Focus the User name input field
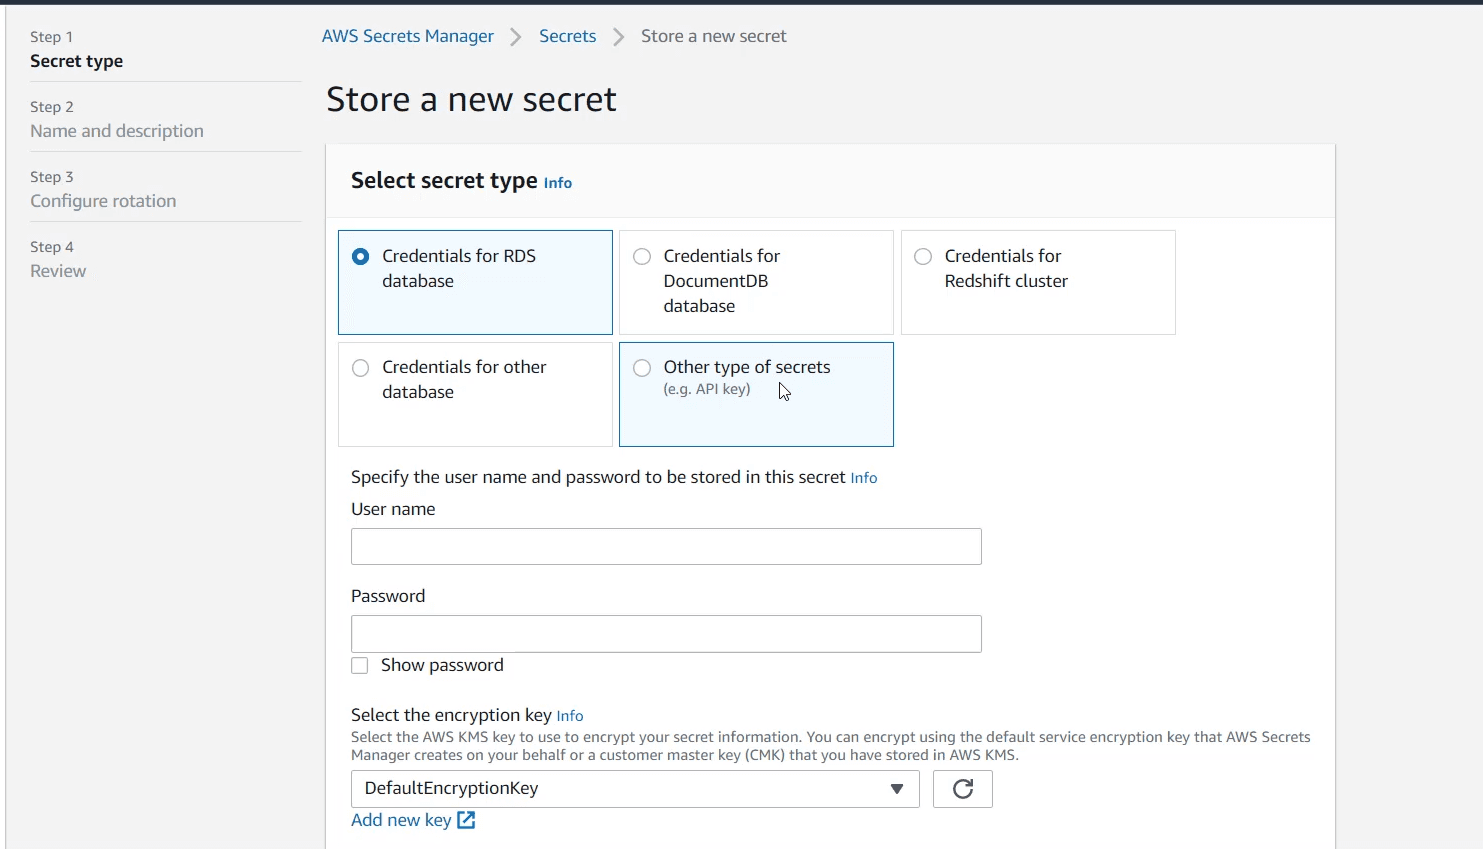This screenshot has width=1483, height=849. (x=666, y=547)
